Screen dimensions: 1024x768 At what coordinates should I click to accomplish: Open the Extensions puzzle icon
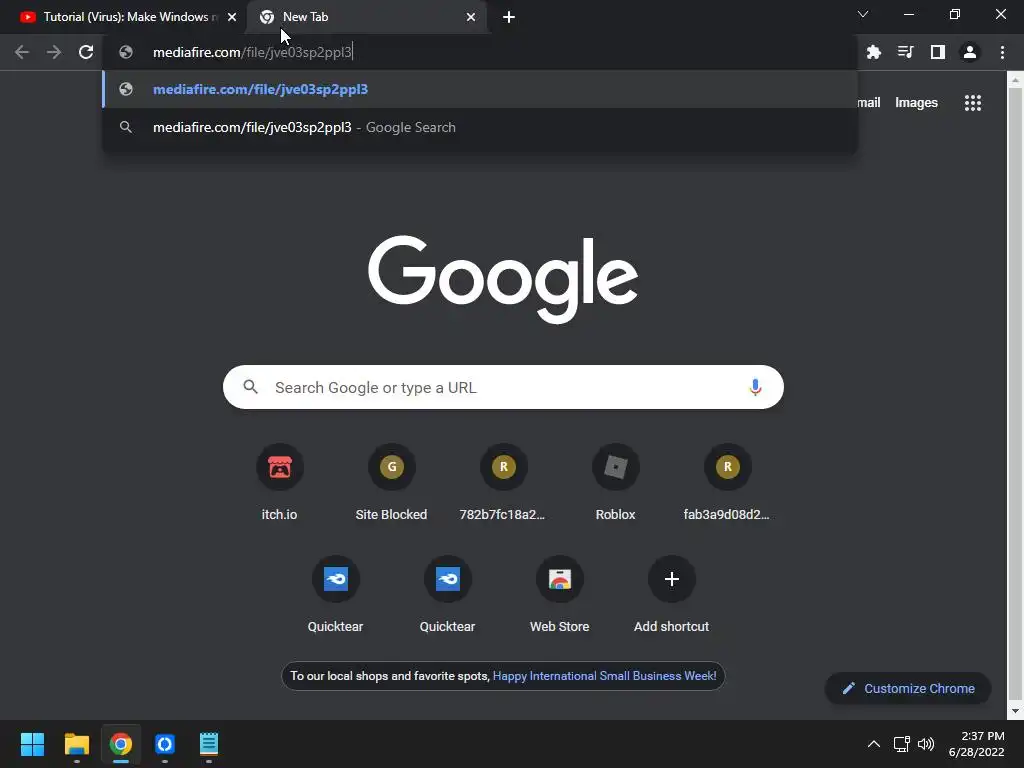tap(874, 52)
